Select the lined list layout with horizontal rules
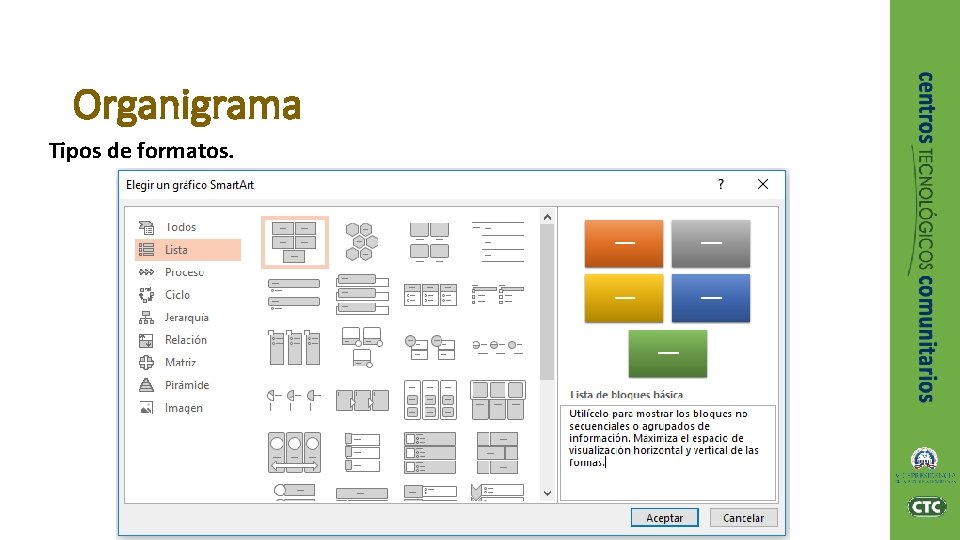This screenshot has height=540, width=960. coord(498,242)
